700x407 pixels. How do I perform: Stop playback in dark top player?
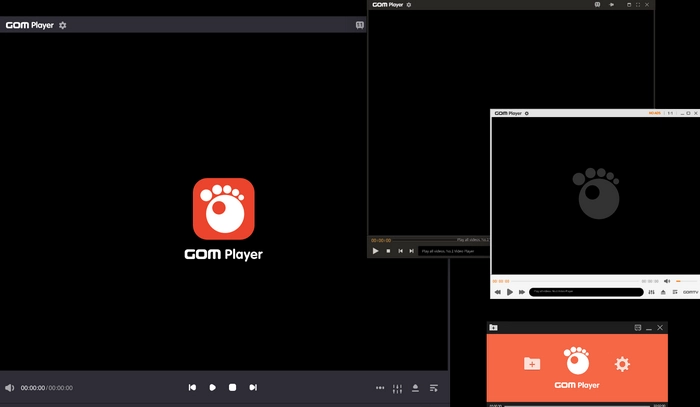(x=388, y=251)
